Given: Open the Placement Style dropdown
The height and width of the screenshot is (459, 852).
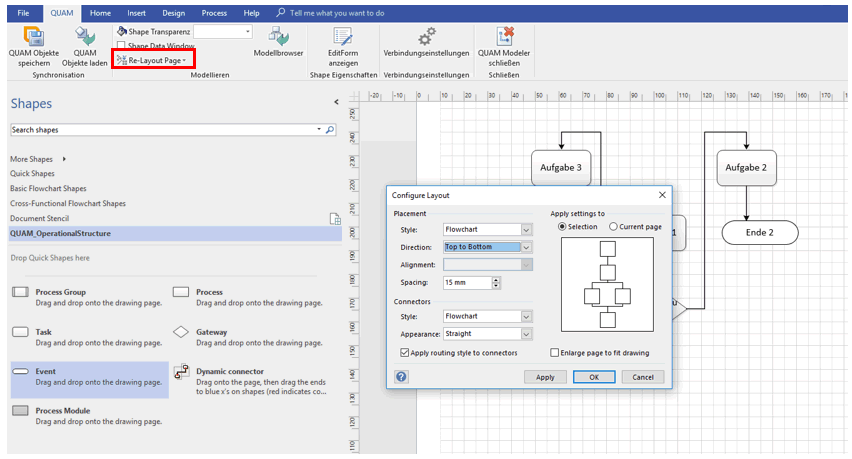Looking at the screenshot, I should point(526,230).
